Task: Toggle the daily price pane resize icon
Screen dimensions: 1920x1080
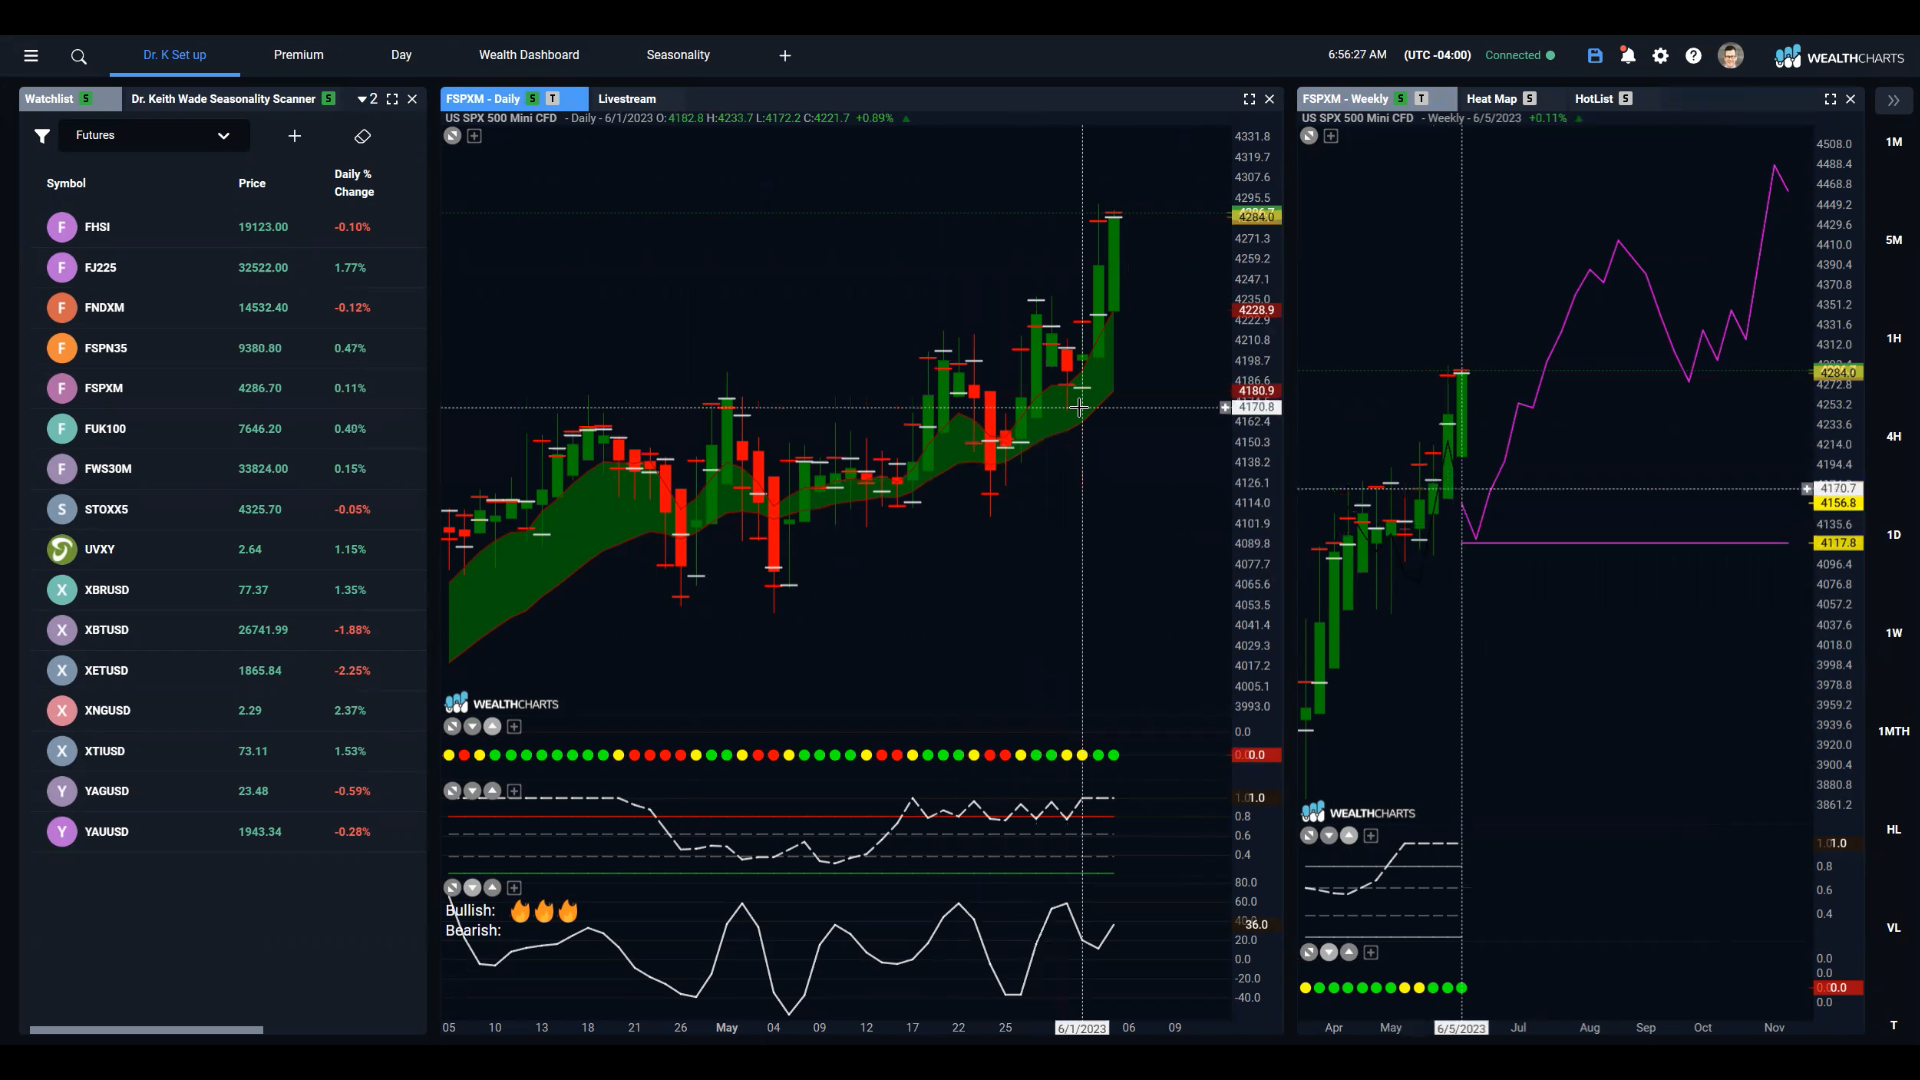Action: (452, 136)
